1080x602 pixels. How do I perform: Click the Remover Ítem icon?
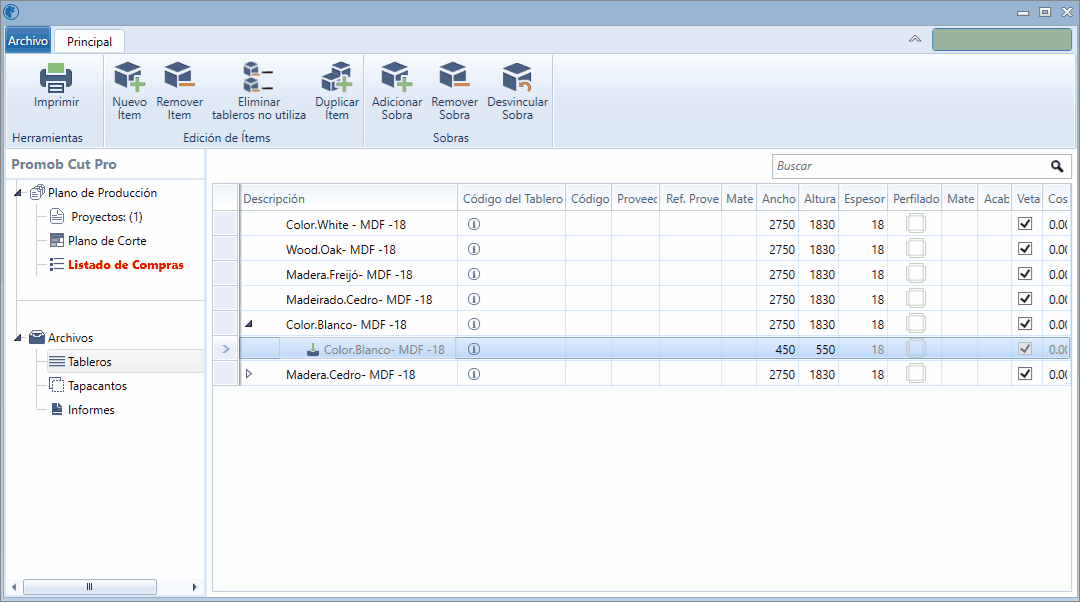179,77
